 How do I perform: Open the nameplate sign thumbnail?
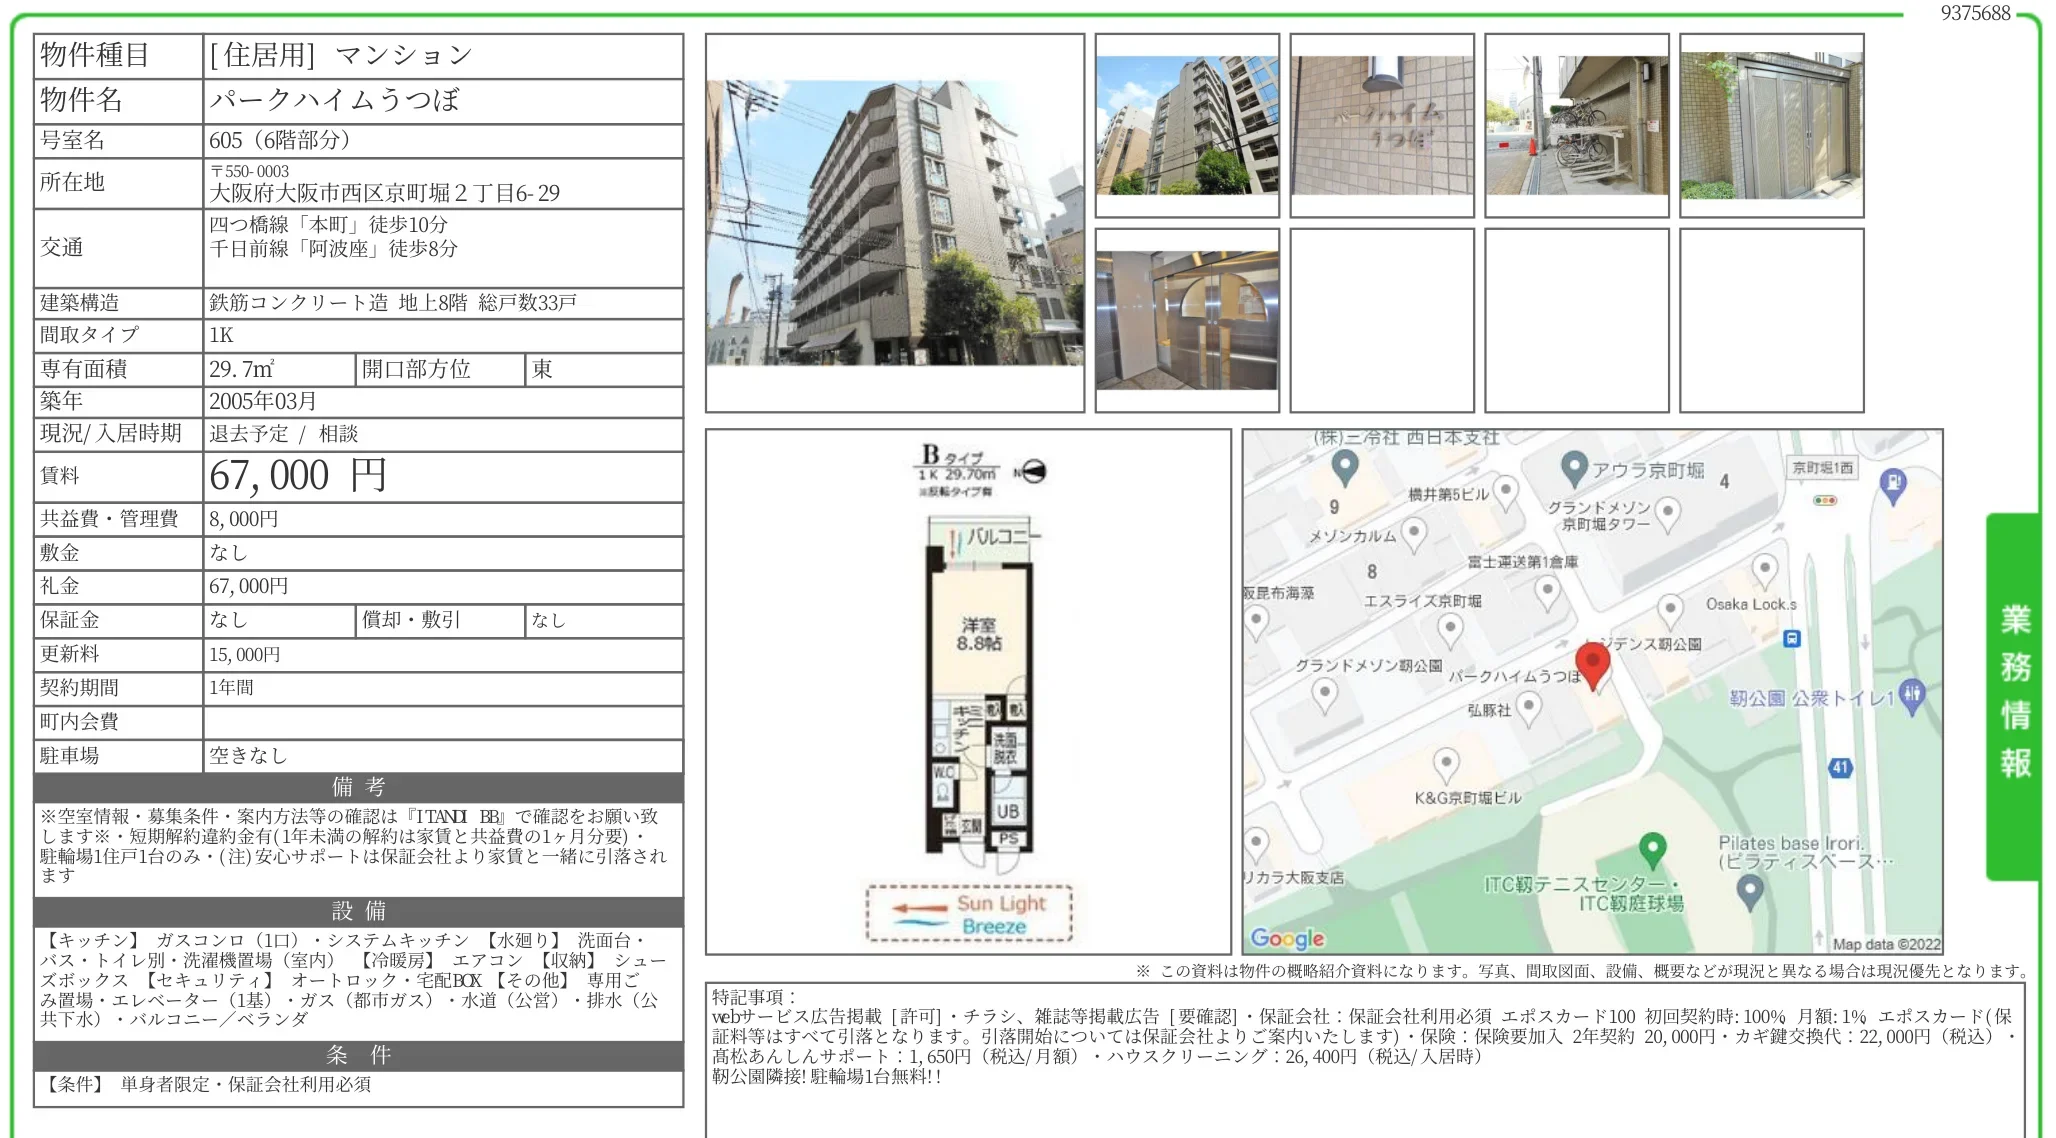(1382, 126)
